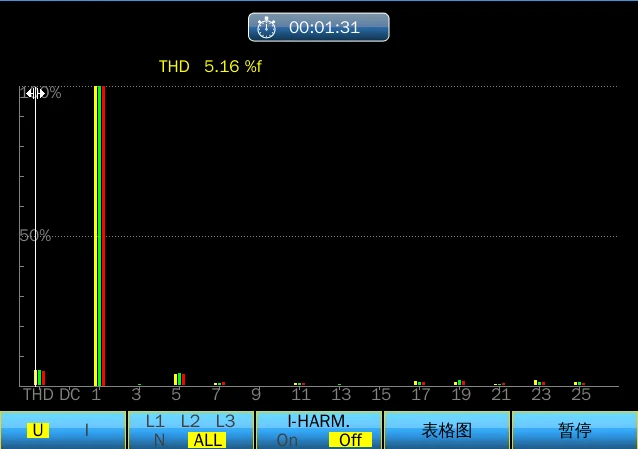Viewport: 638px width, 449px height.
Task: Click the 50% axis label
Action: point(35,235)
